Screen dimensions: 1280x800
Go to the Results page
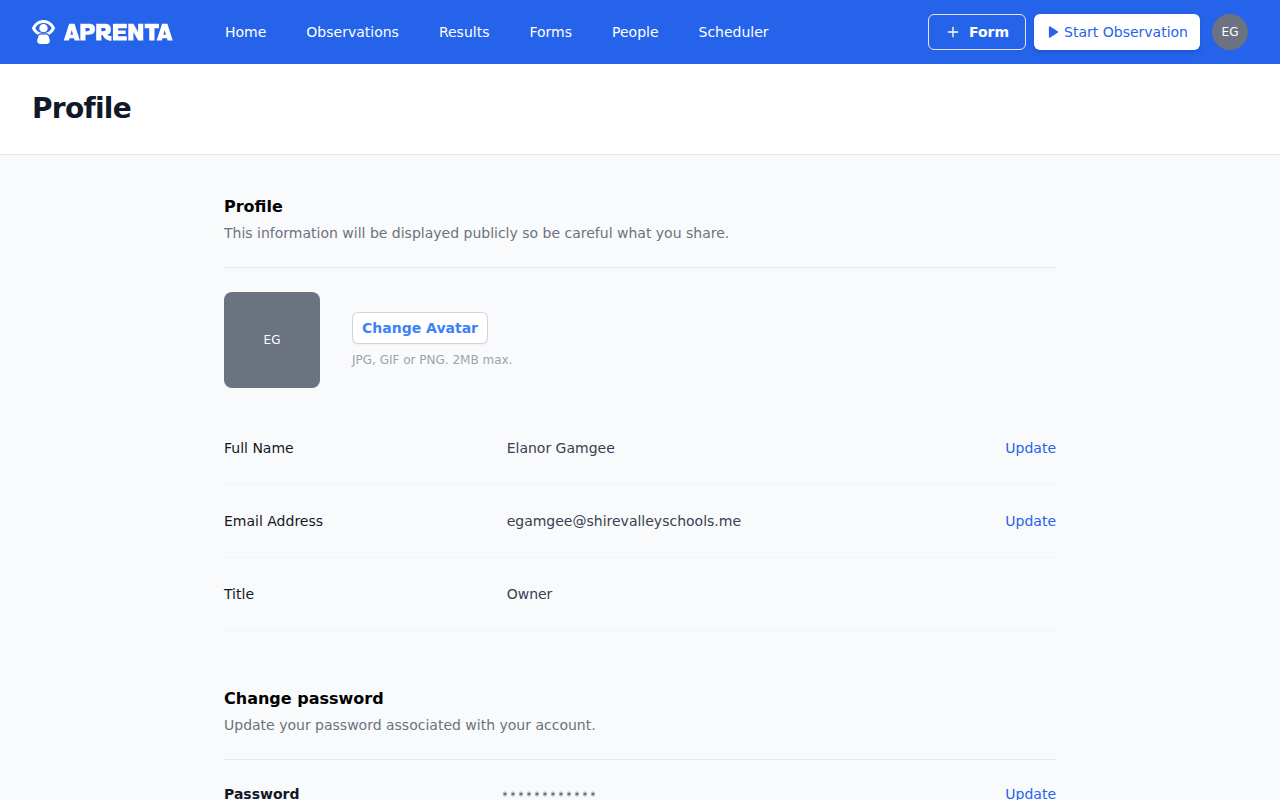pos(464,32)
